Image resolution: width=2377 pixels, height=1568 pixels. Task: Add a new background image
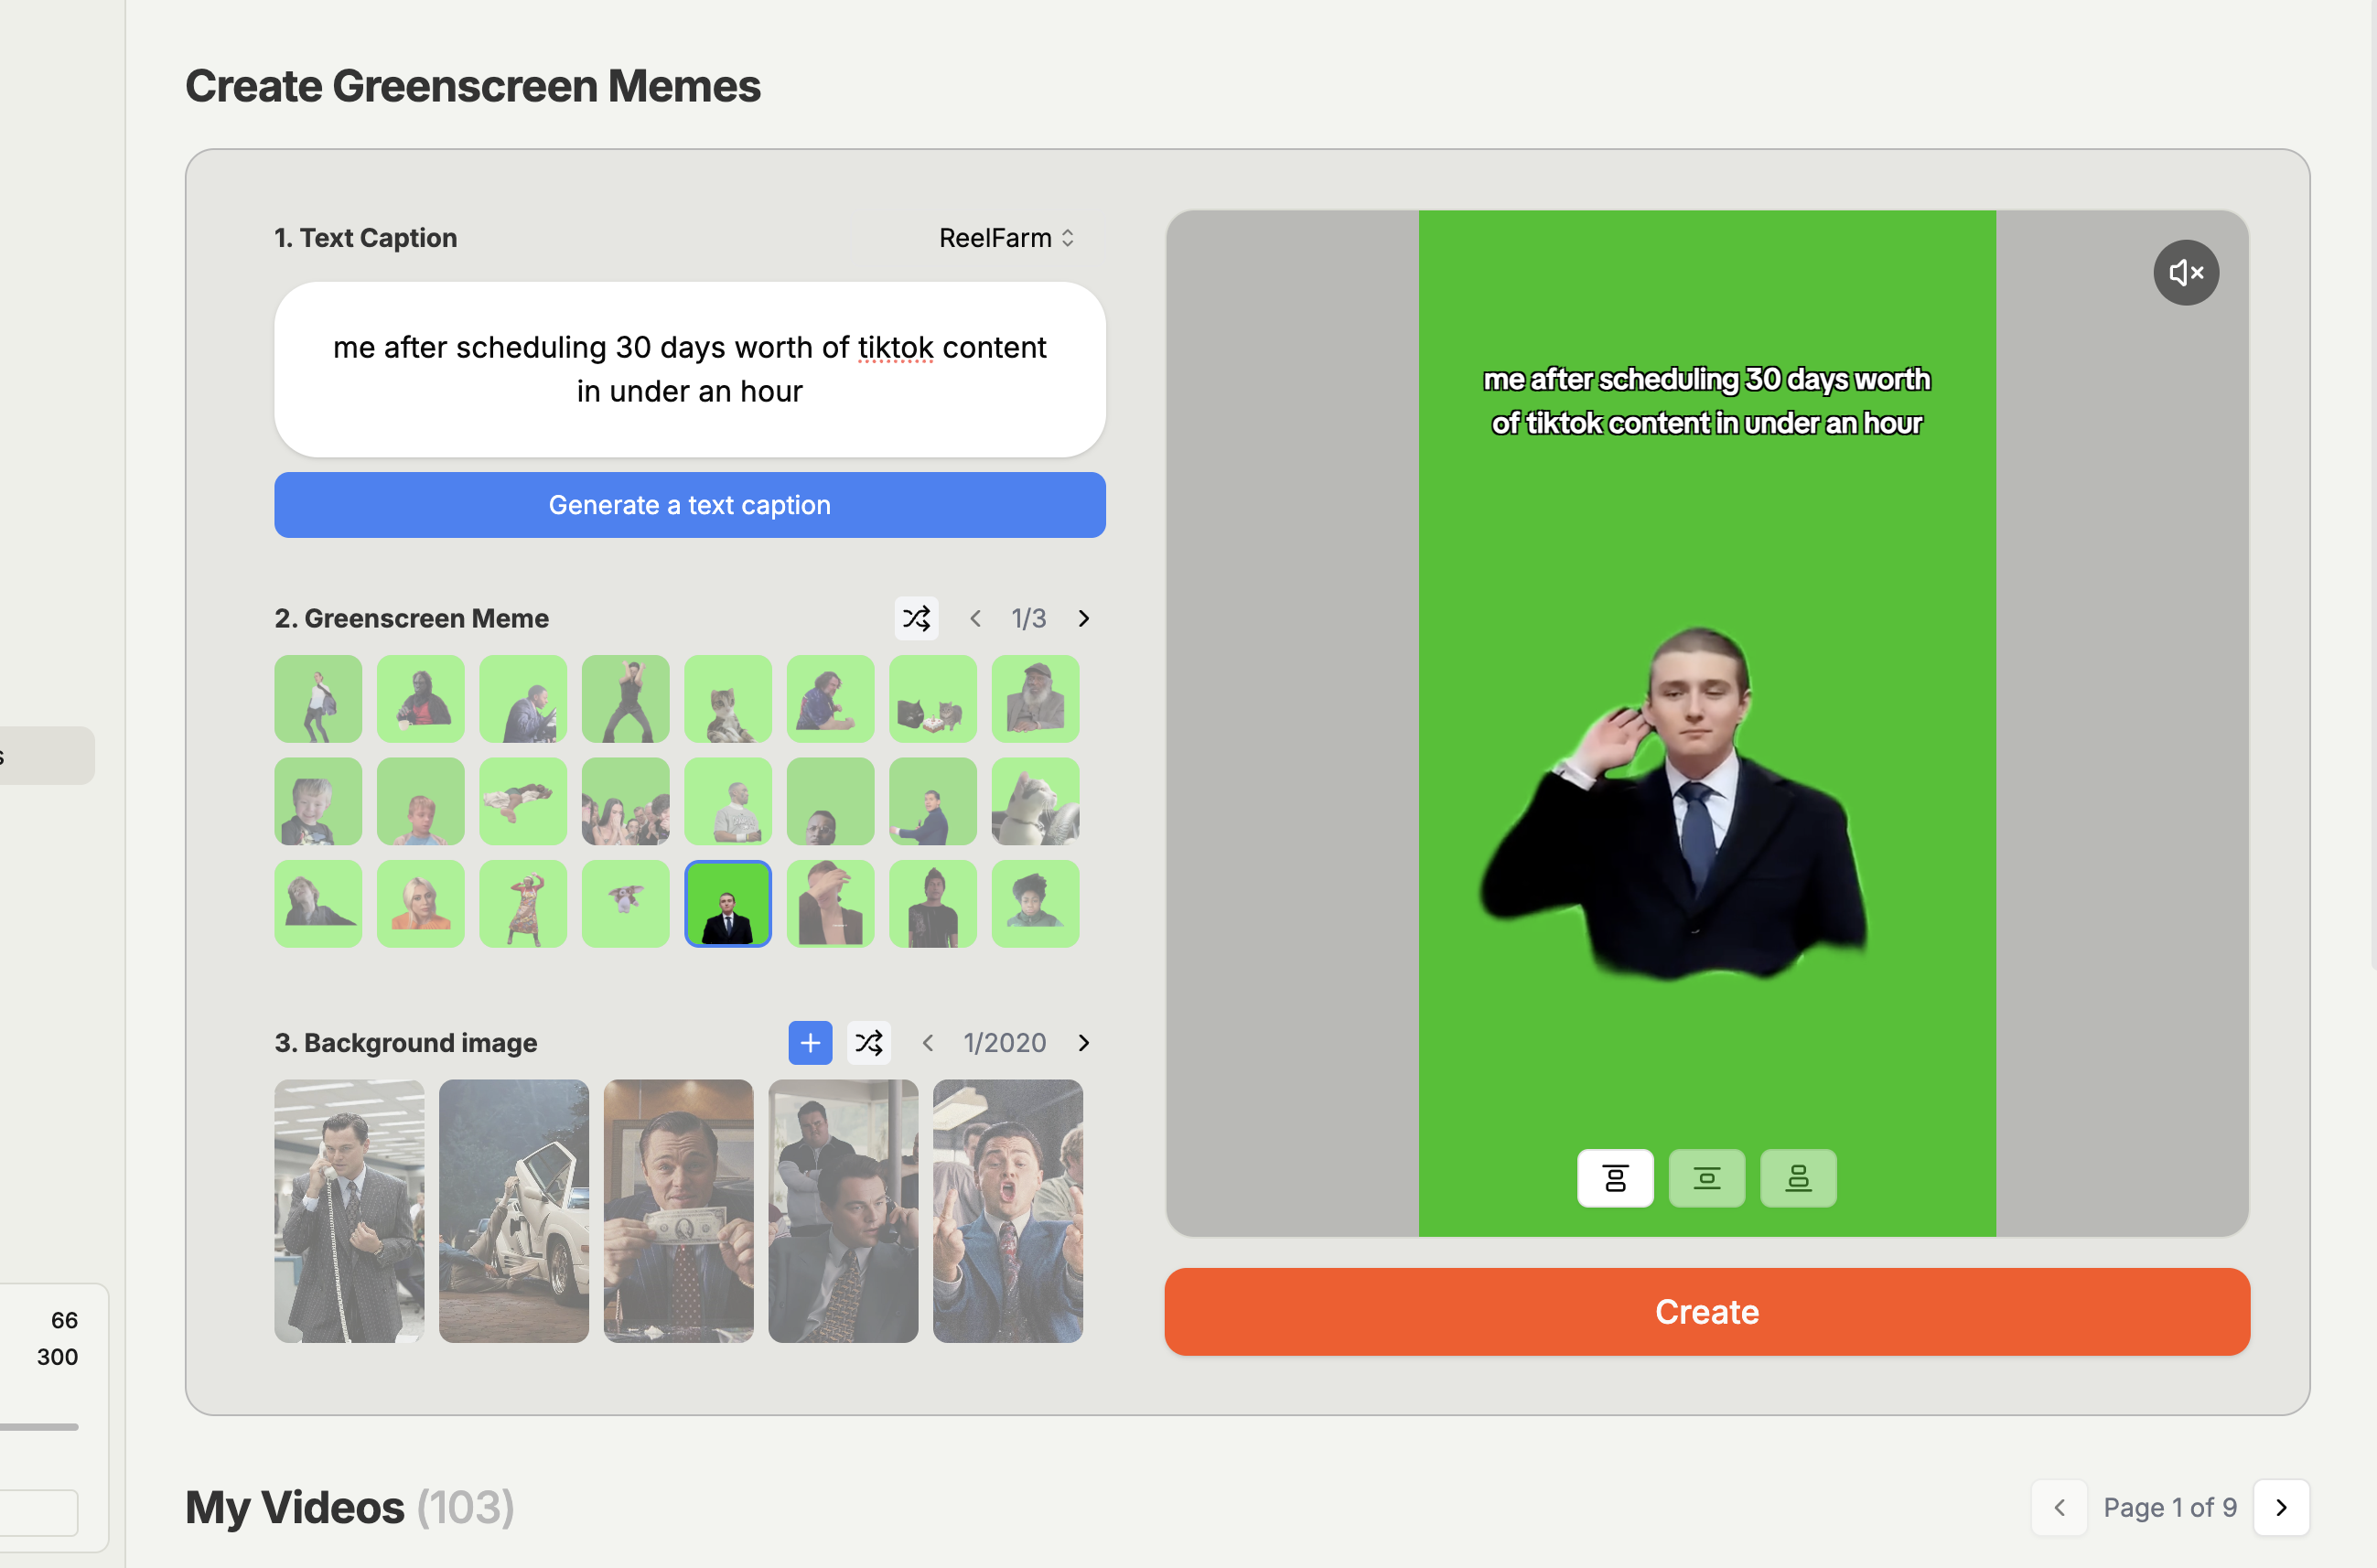[810, 1043]
